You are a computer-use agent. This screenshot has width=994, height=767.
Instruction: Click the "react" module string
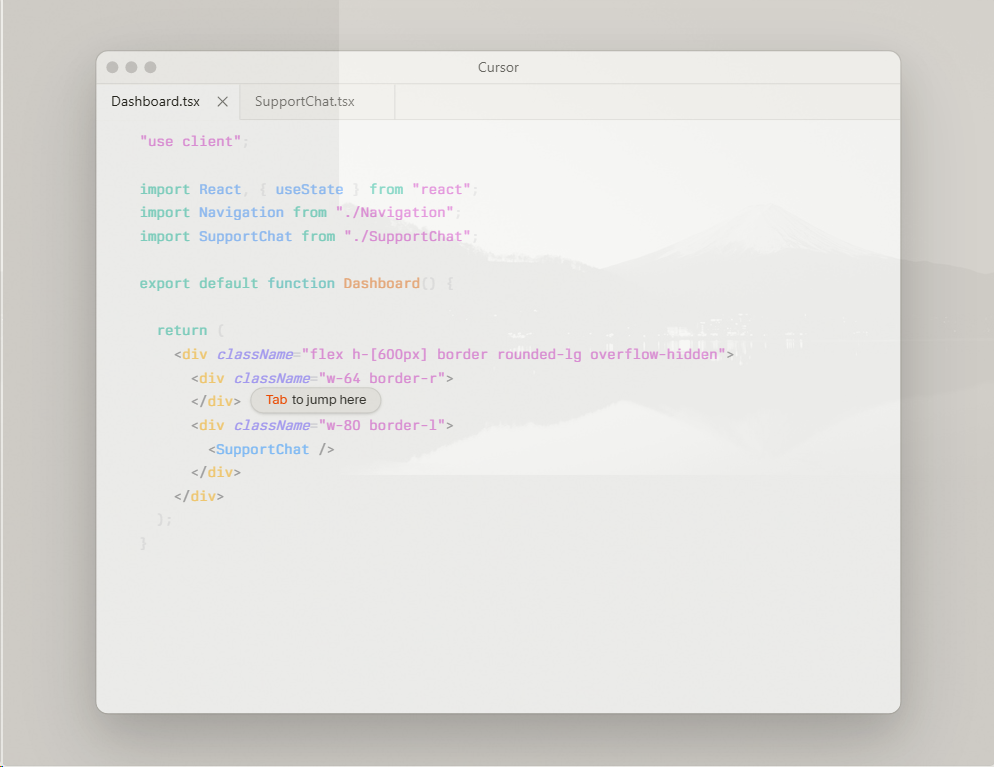[441, 189]
